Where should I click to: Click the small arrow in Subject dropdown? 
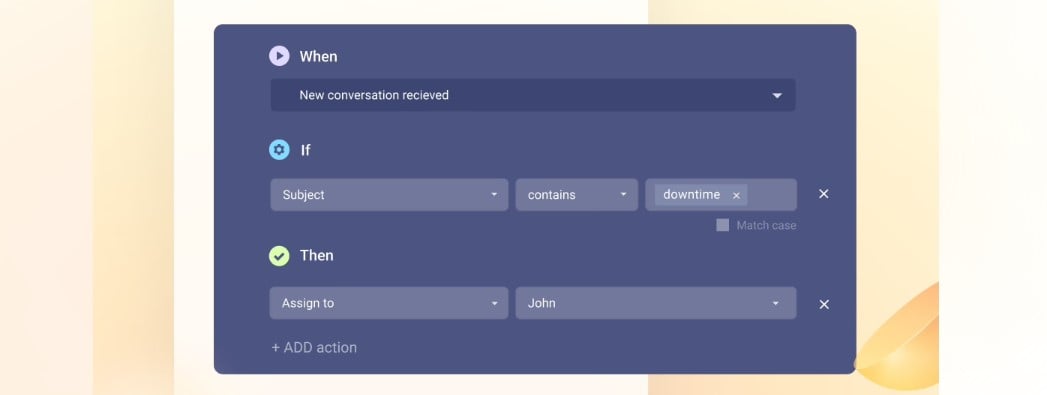(494, 195)
